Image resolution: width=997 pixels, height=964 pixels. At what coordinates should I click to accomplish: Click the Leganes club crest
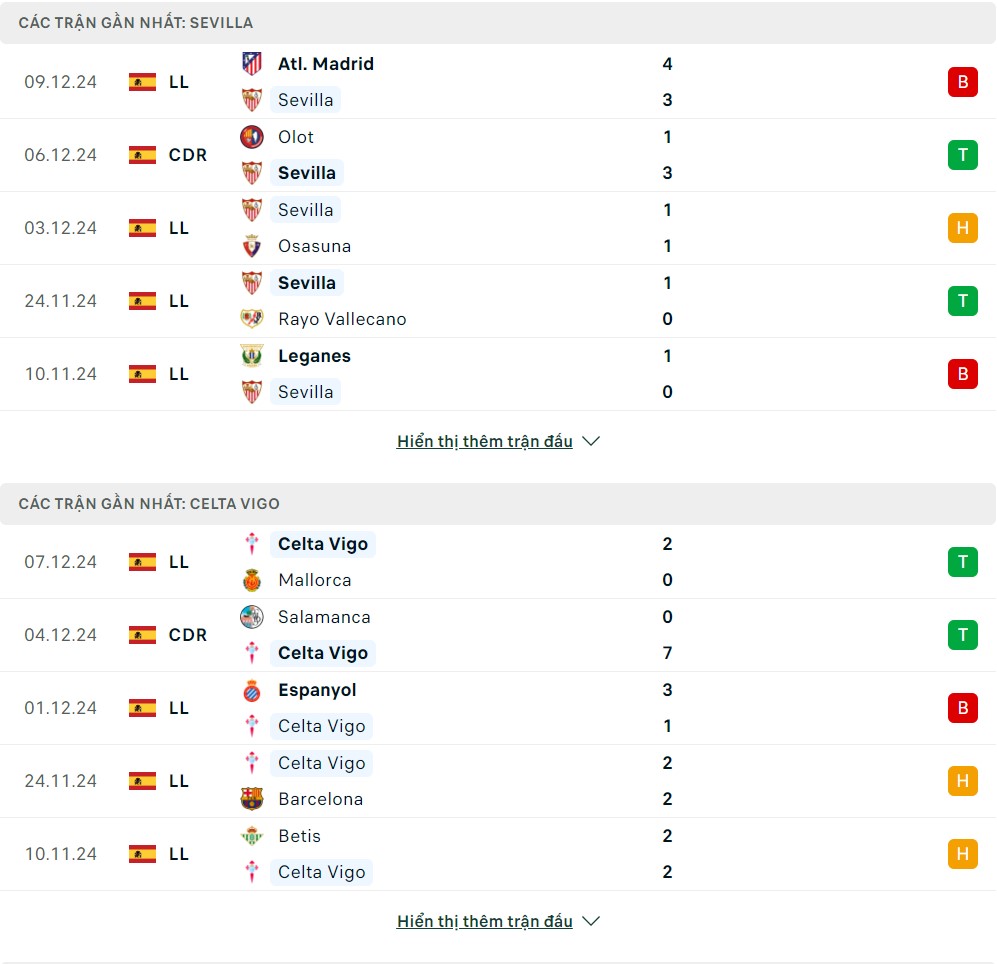click(x=252, y=356)
